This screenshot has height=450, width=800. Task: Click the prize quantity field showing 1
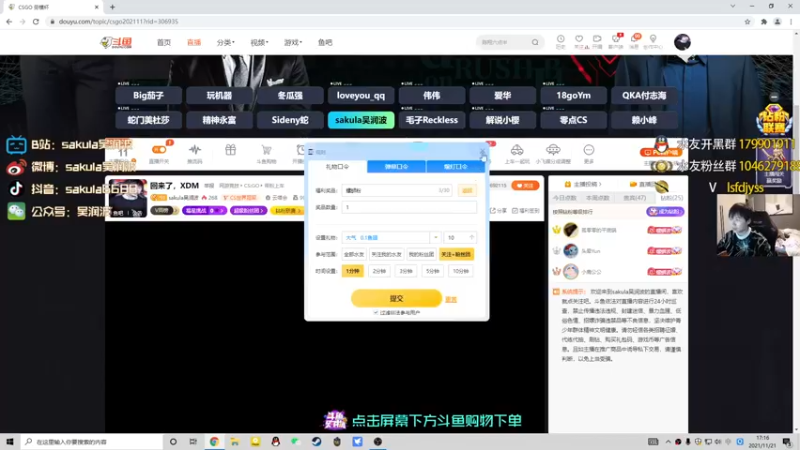click(x=409, y=207)
